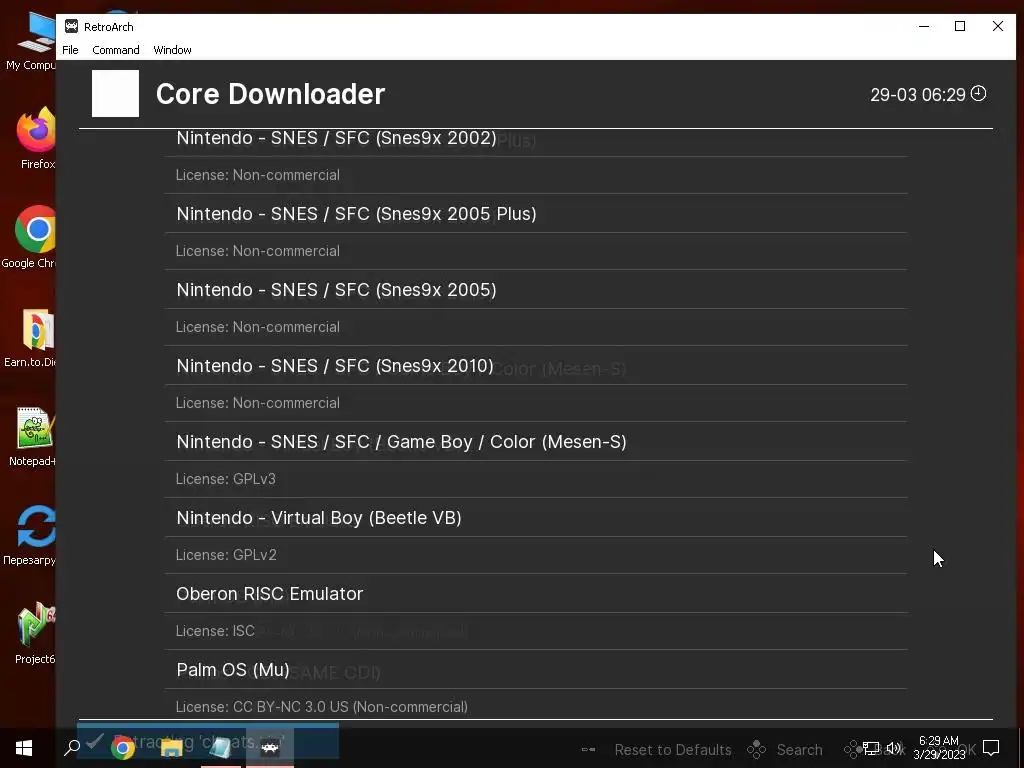Screen dimensions: 1024x768
Task: Select Nintendo SNES Snes9x 2005 core
Action: (536, 289)
